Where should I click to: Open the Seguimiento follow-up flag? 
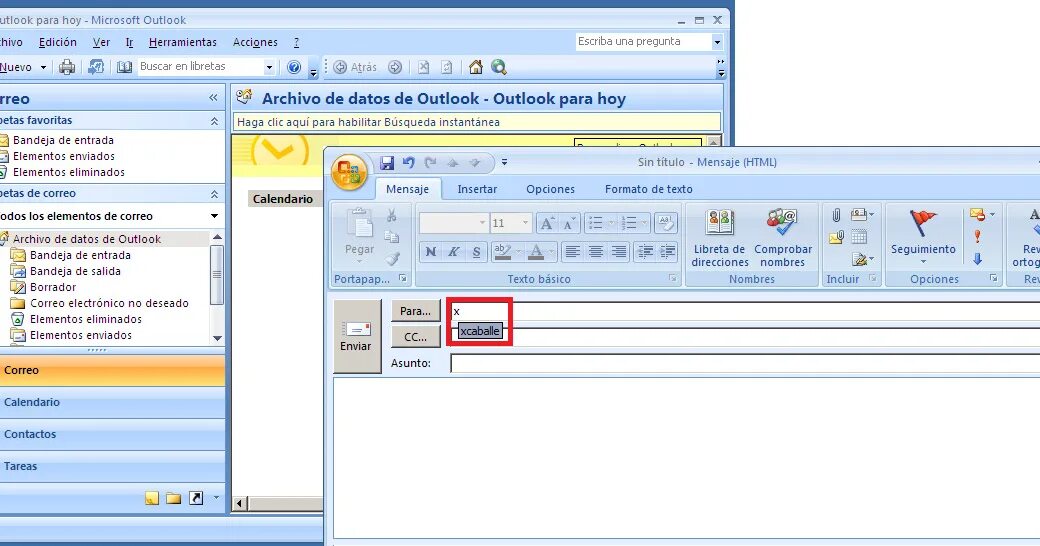click(923, 237)
